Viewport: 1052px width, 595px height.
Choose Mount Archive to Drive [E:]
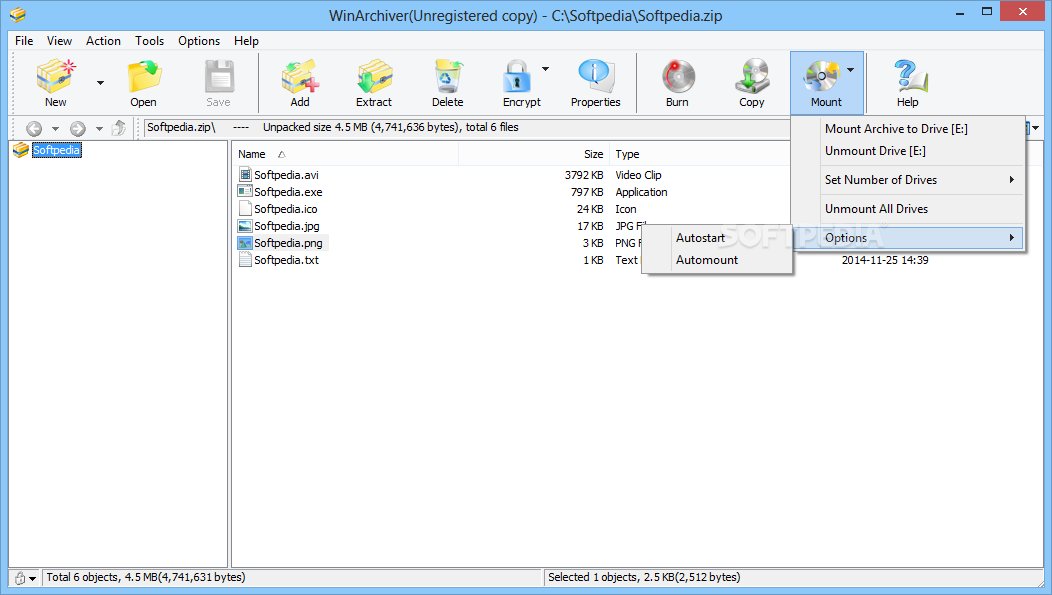click(908, 129)
